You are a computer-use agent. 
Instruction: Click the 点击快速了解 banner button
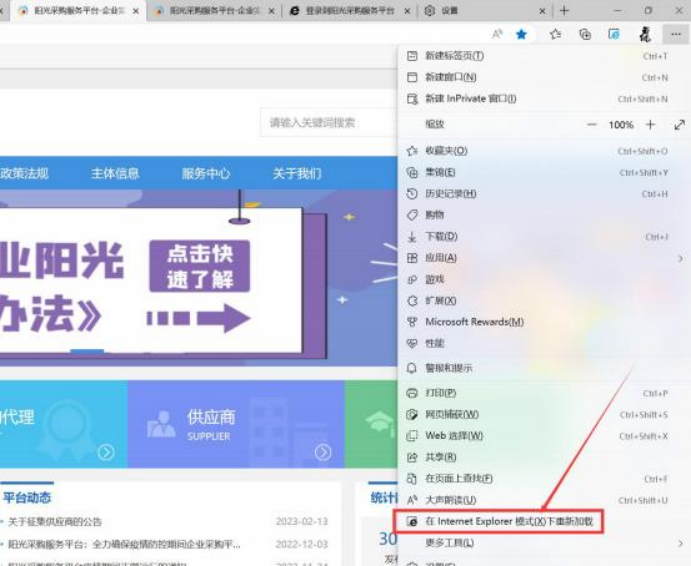click(200, 266)
